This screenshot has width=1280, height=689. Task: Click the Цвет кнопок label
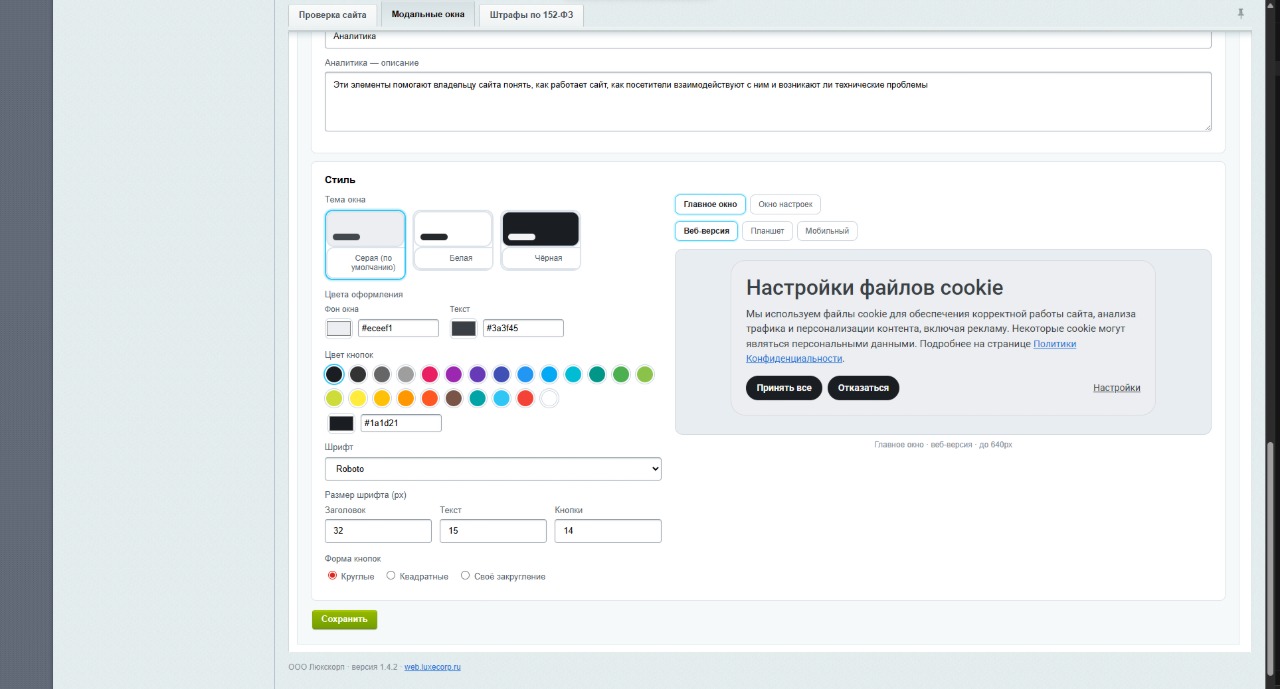[x=349, y=355]
